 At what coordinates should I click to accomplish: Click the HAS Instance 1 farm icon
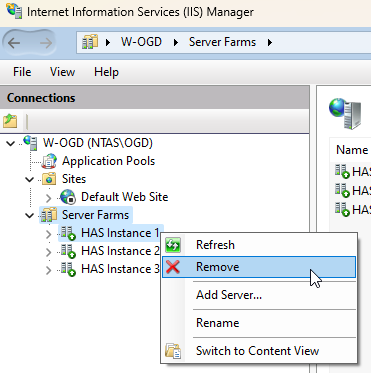coord(68,233)
